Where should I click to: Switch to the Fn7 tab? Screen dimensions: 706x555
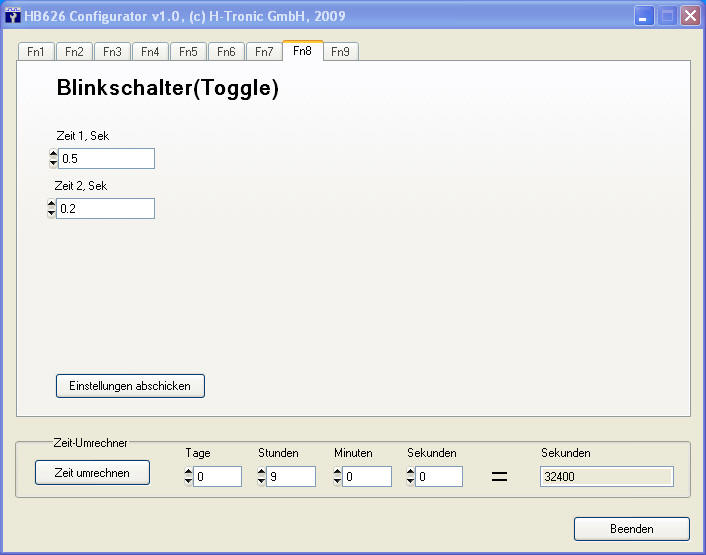pos(264,52)
